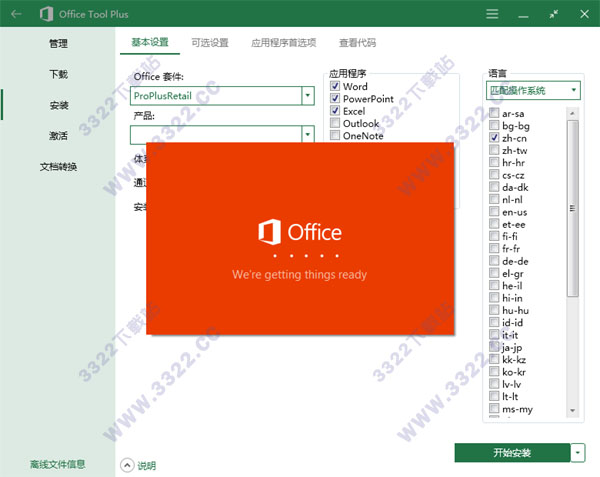This screenshot has height=477, width=600.
Task: Check the zh-tw language
Action: [494, 150]
